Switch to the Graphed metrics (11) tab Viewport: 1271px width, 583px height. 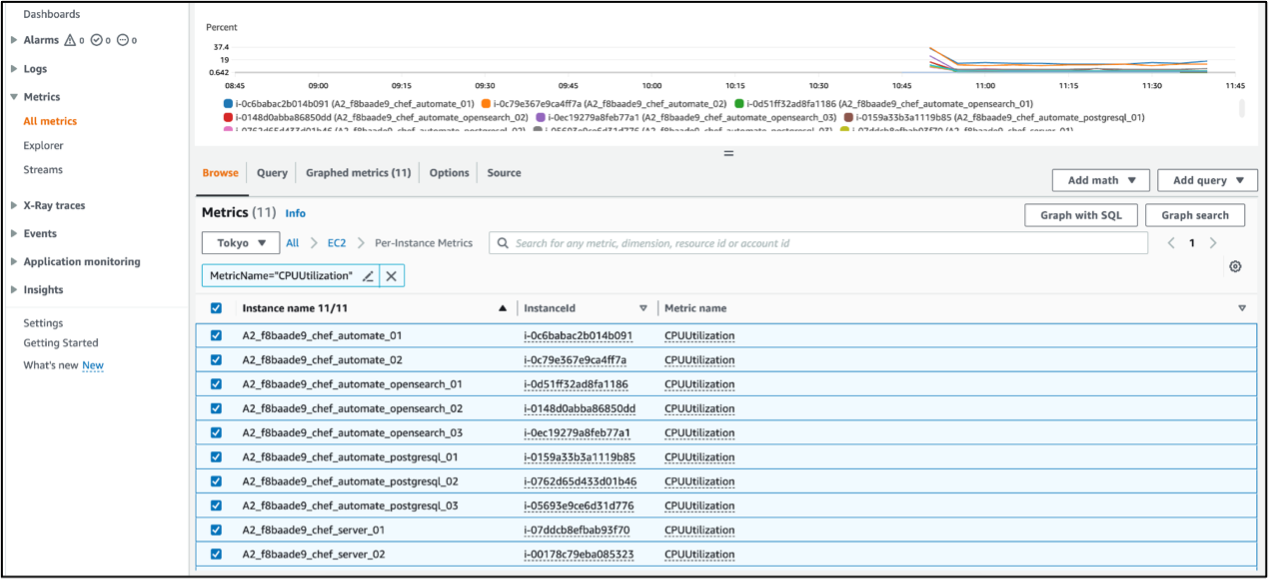[358, 173]
